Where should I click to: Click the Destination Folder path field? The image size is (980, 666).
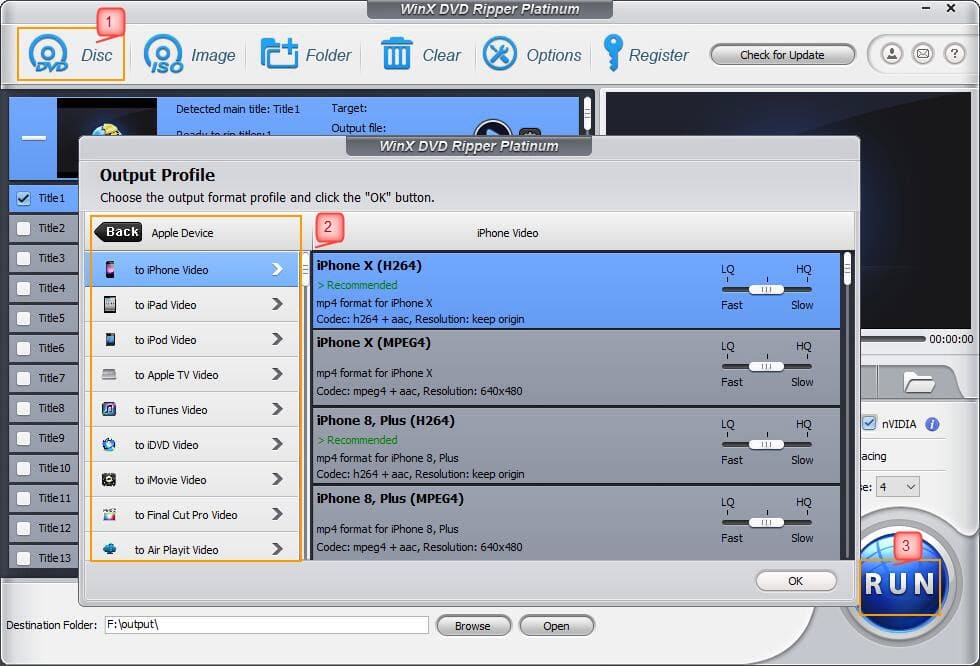[266, 625]
